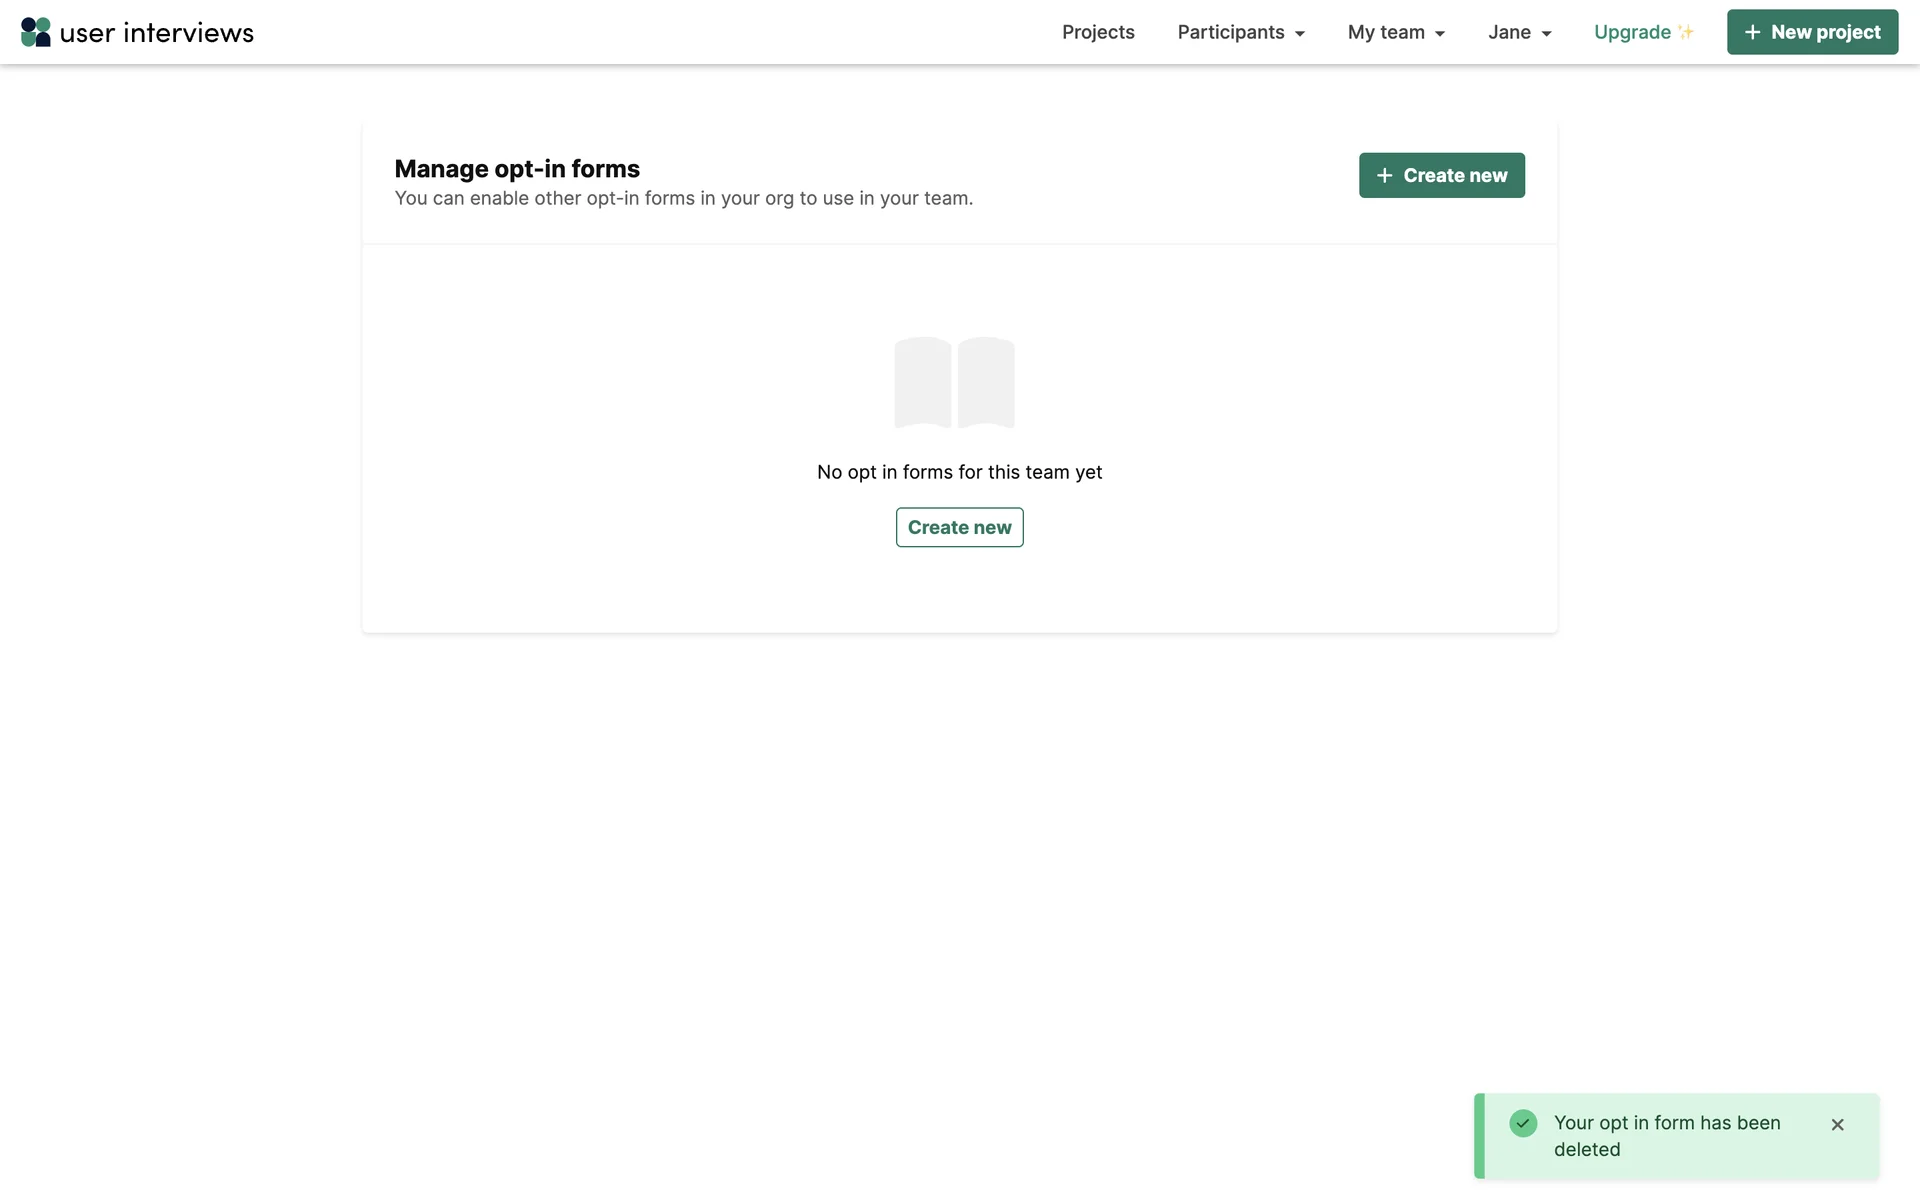Open Jane's account menu
1920x1200 pixels.
click(1509, 32)
